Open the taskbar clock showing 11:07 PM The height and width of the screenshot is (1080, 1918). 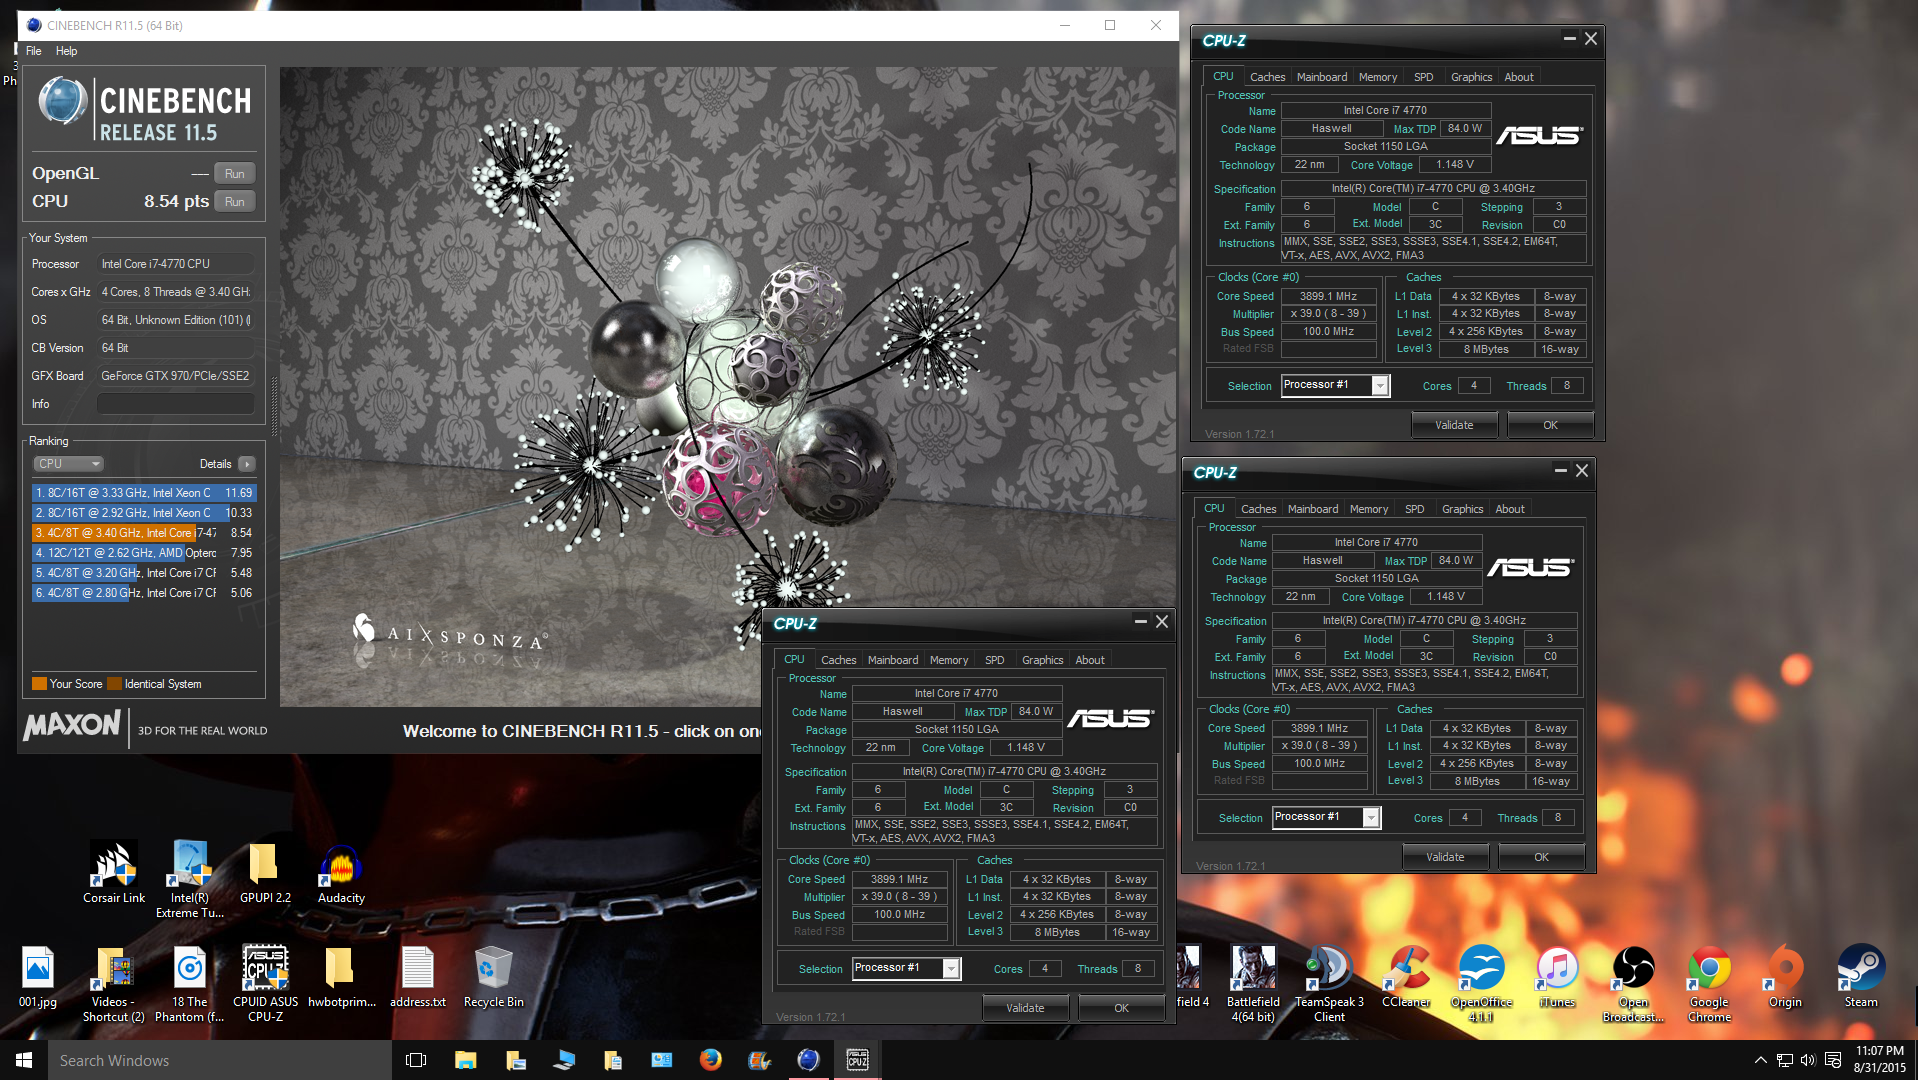point(1879,1060)
